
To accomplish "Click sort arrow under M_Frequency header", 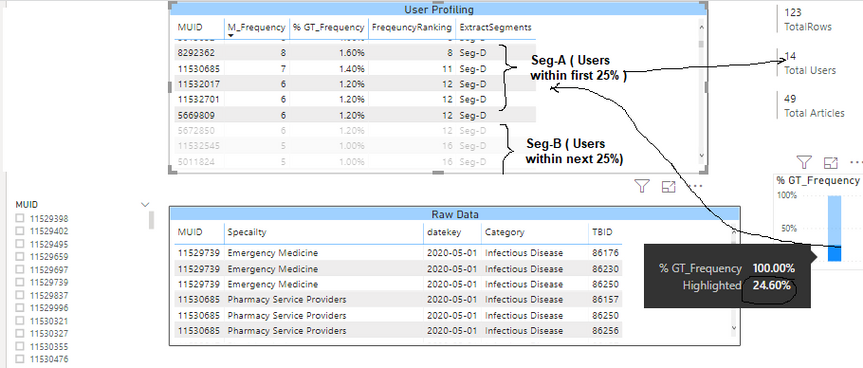I will (x=231, y=36).
